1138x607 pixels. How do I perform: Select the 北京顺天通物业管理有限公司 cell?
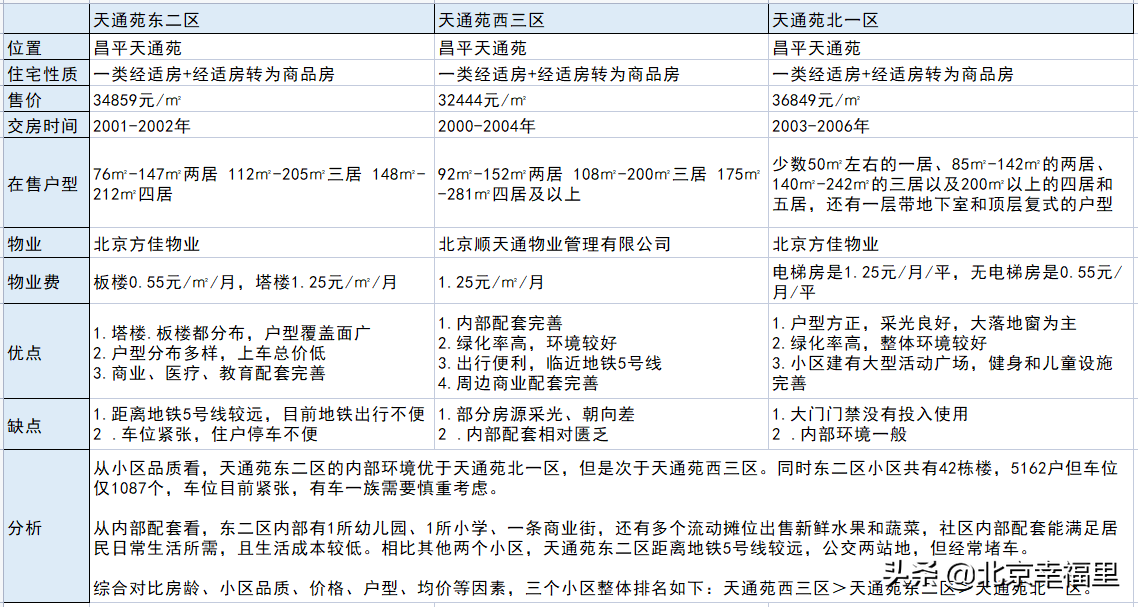coord(601,244)
